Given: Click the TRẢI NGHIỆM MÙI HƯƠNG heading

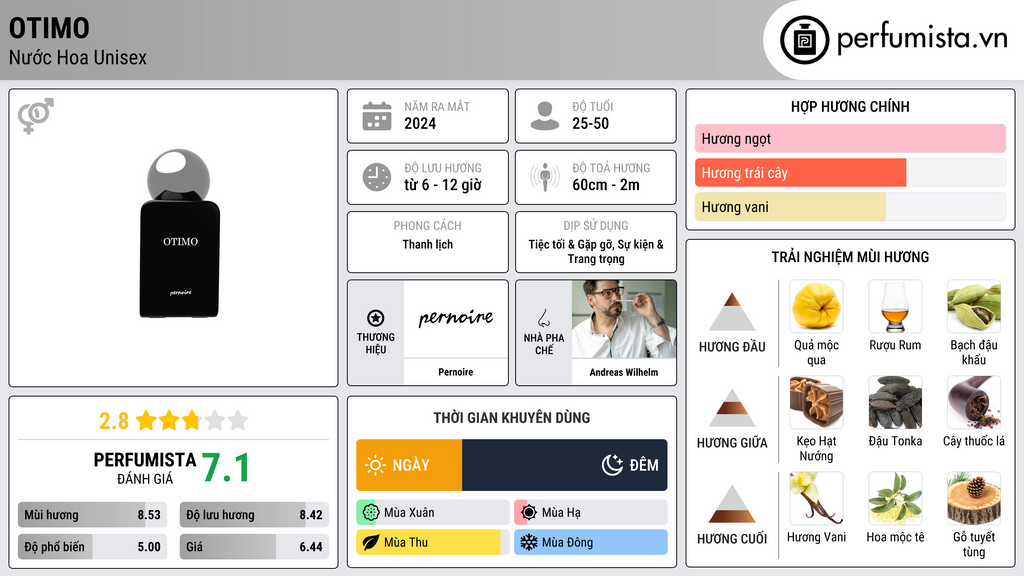Looking at the screenshot, I should 850,257.
